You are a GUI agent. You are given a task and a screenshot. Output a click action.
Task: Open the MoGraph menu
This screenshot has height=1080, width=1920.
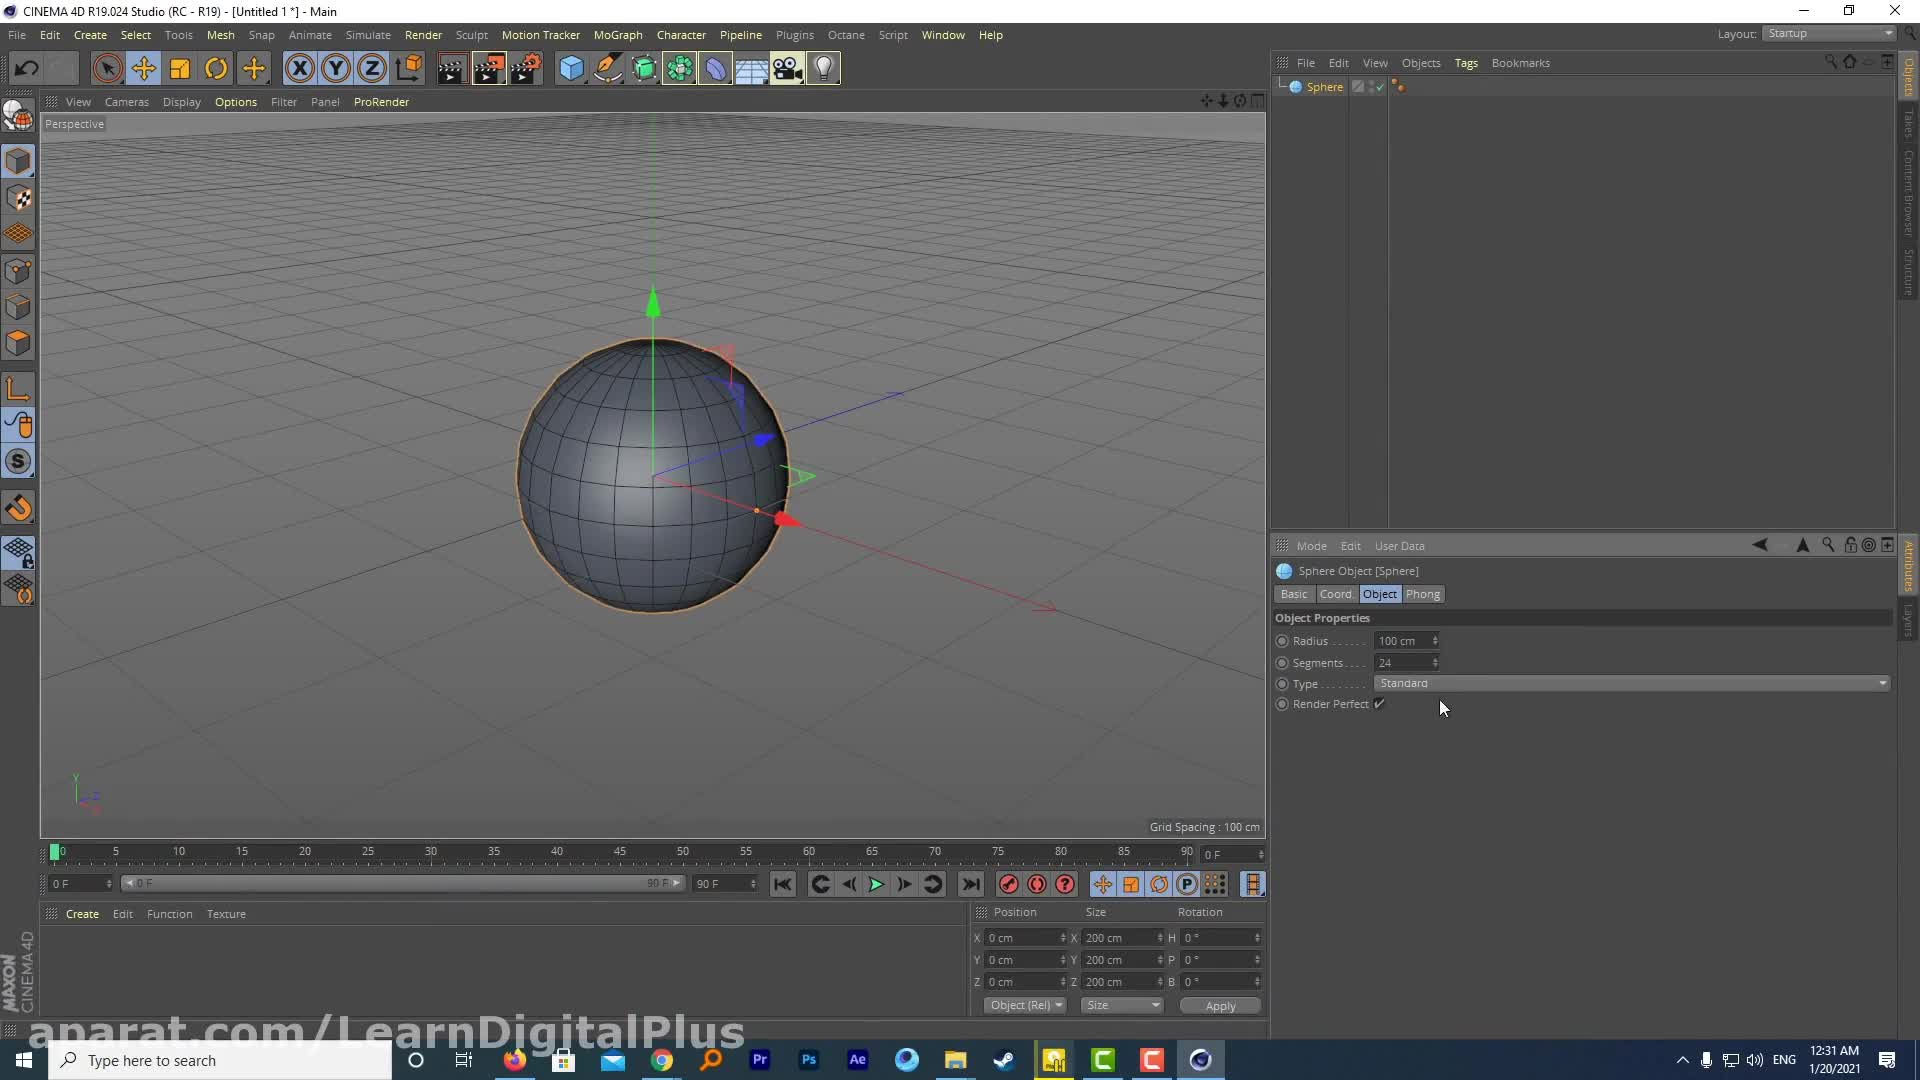tap(617, 35)
